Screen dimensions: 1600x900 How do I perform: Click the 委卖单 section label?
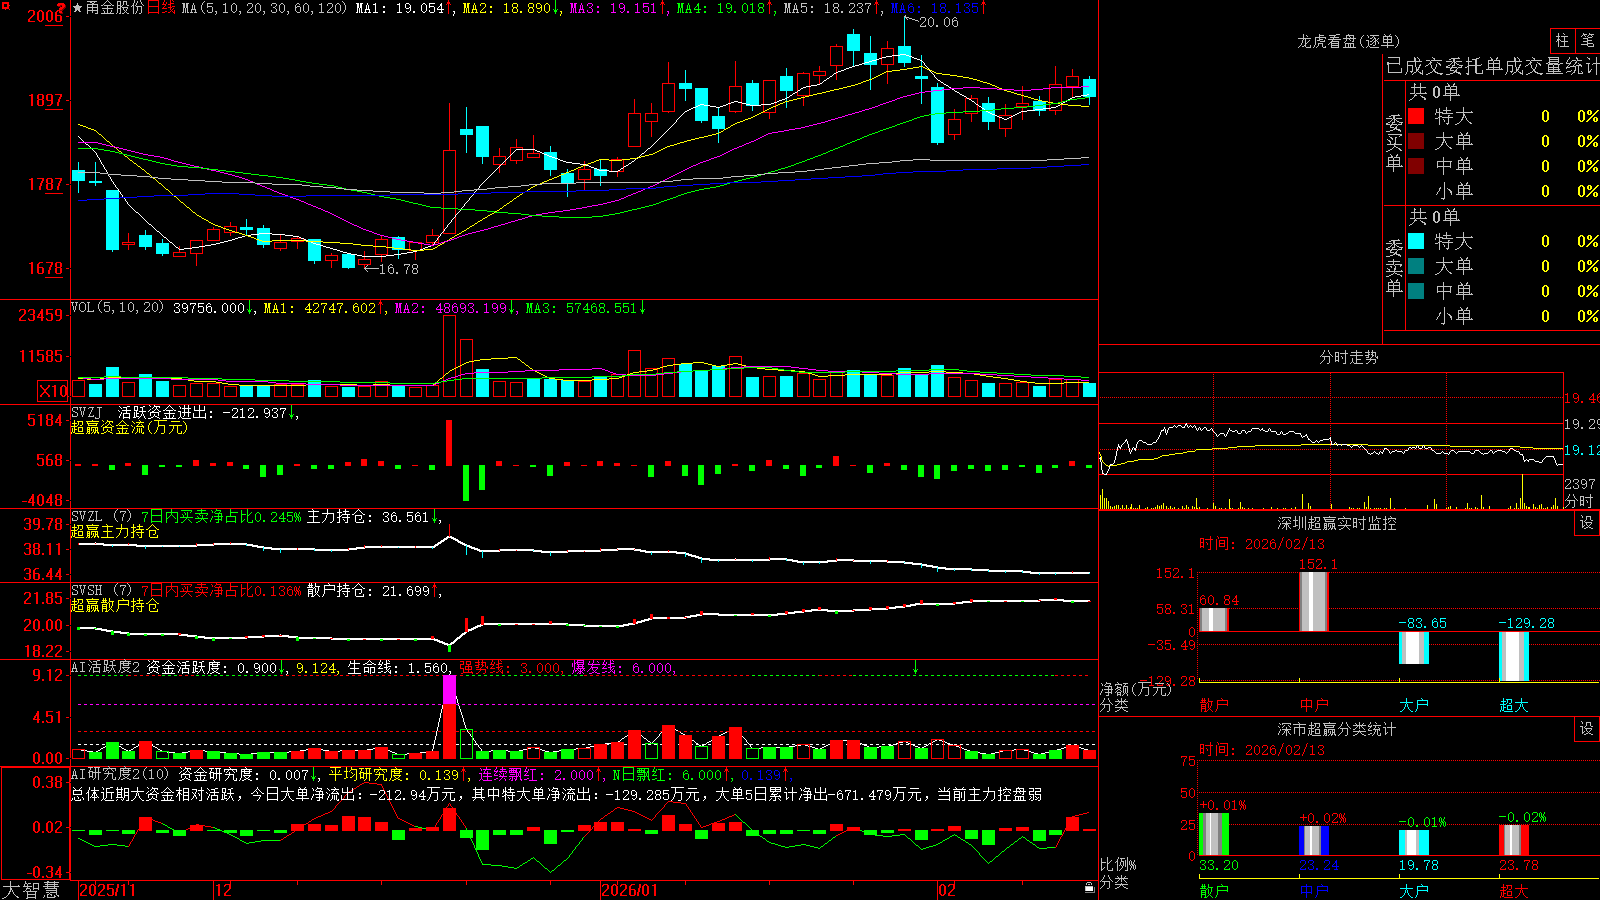pyautogui.click(x=1394, y=268)
